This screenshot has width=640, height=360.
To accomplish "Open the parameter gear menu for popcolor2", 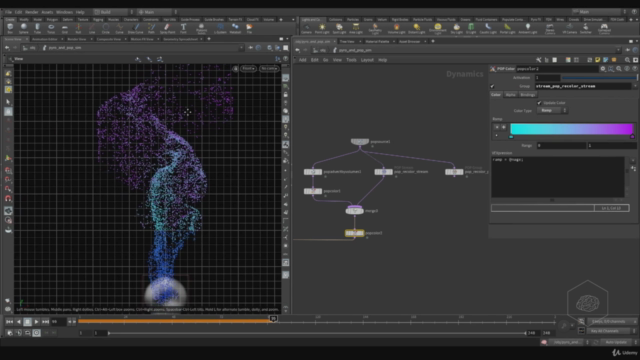I will pyautogui.click(x=603, y=69).
